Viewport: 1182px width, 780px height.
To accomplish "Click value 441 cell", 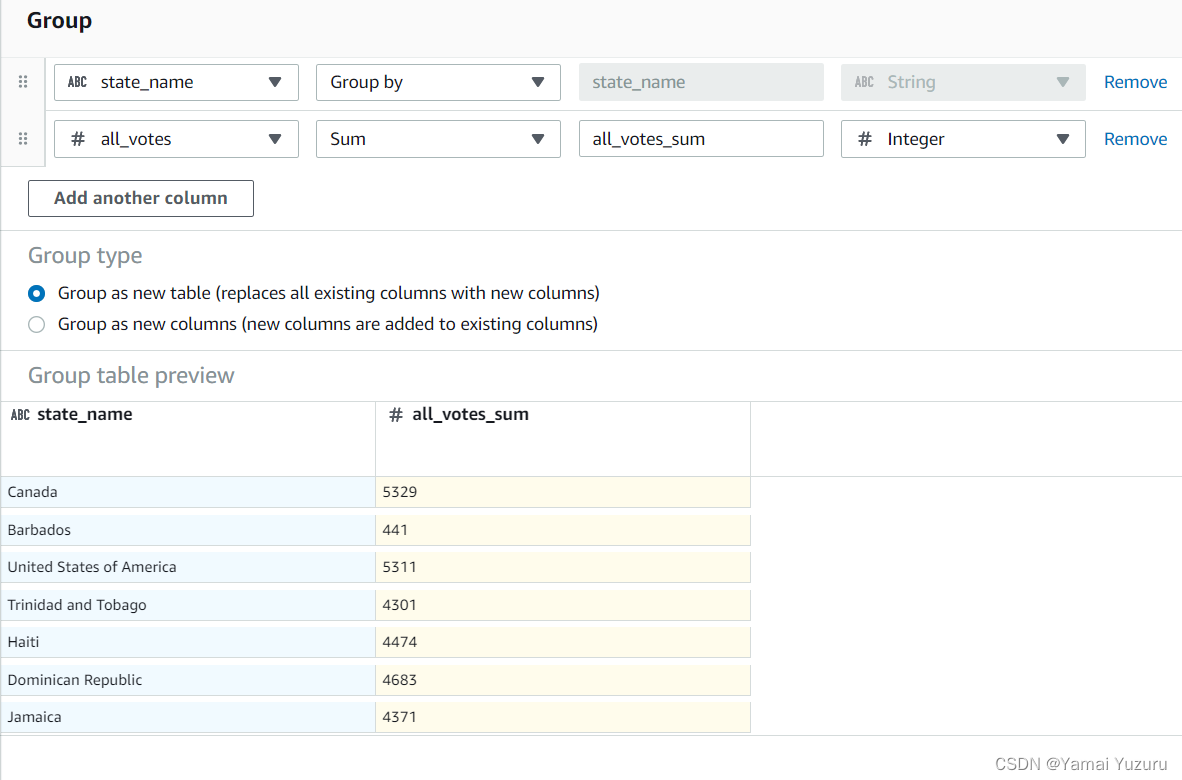I will click(x=563, y=530).
